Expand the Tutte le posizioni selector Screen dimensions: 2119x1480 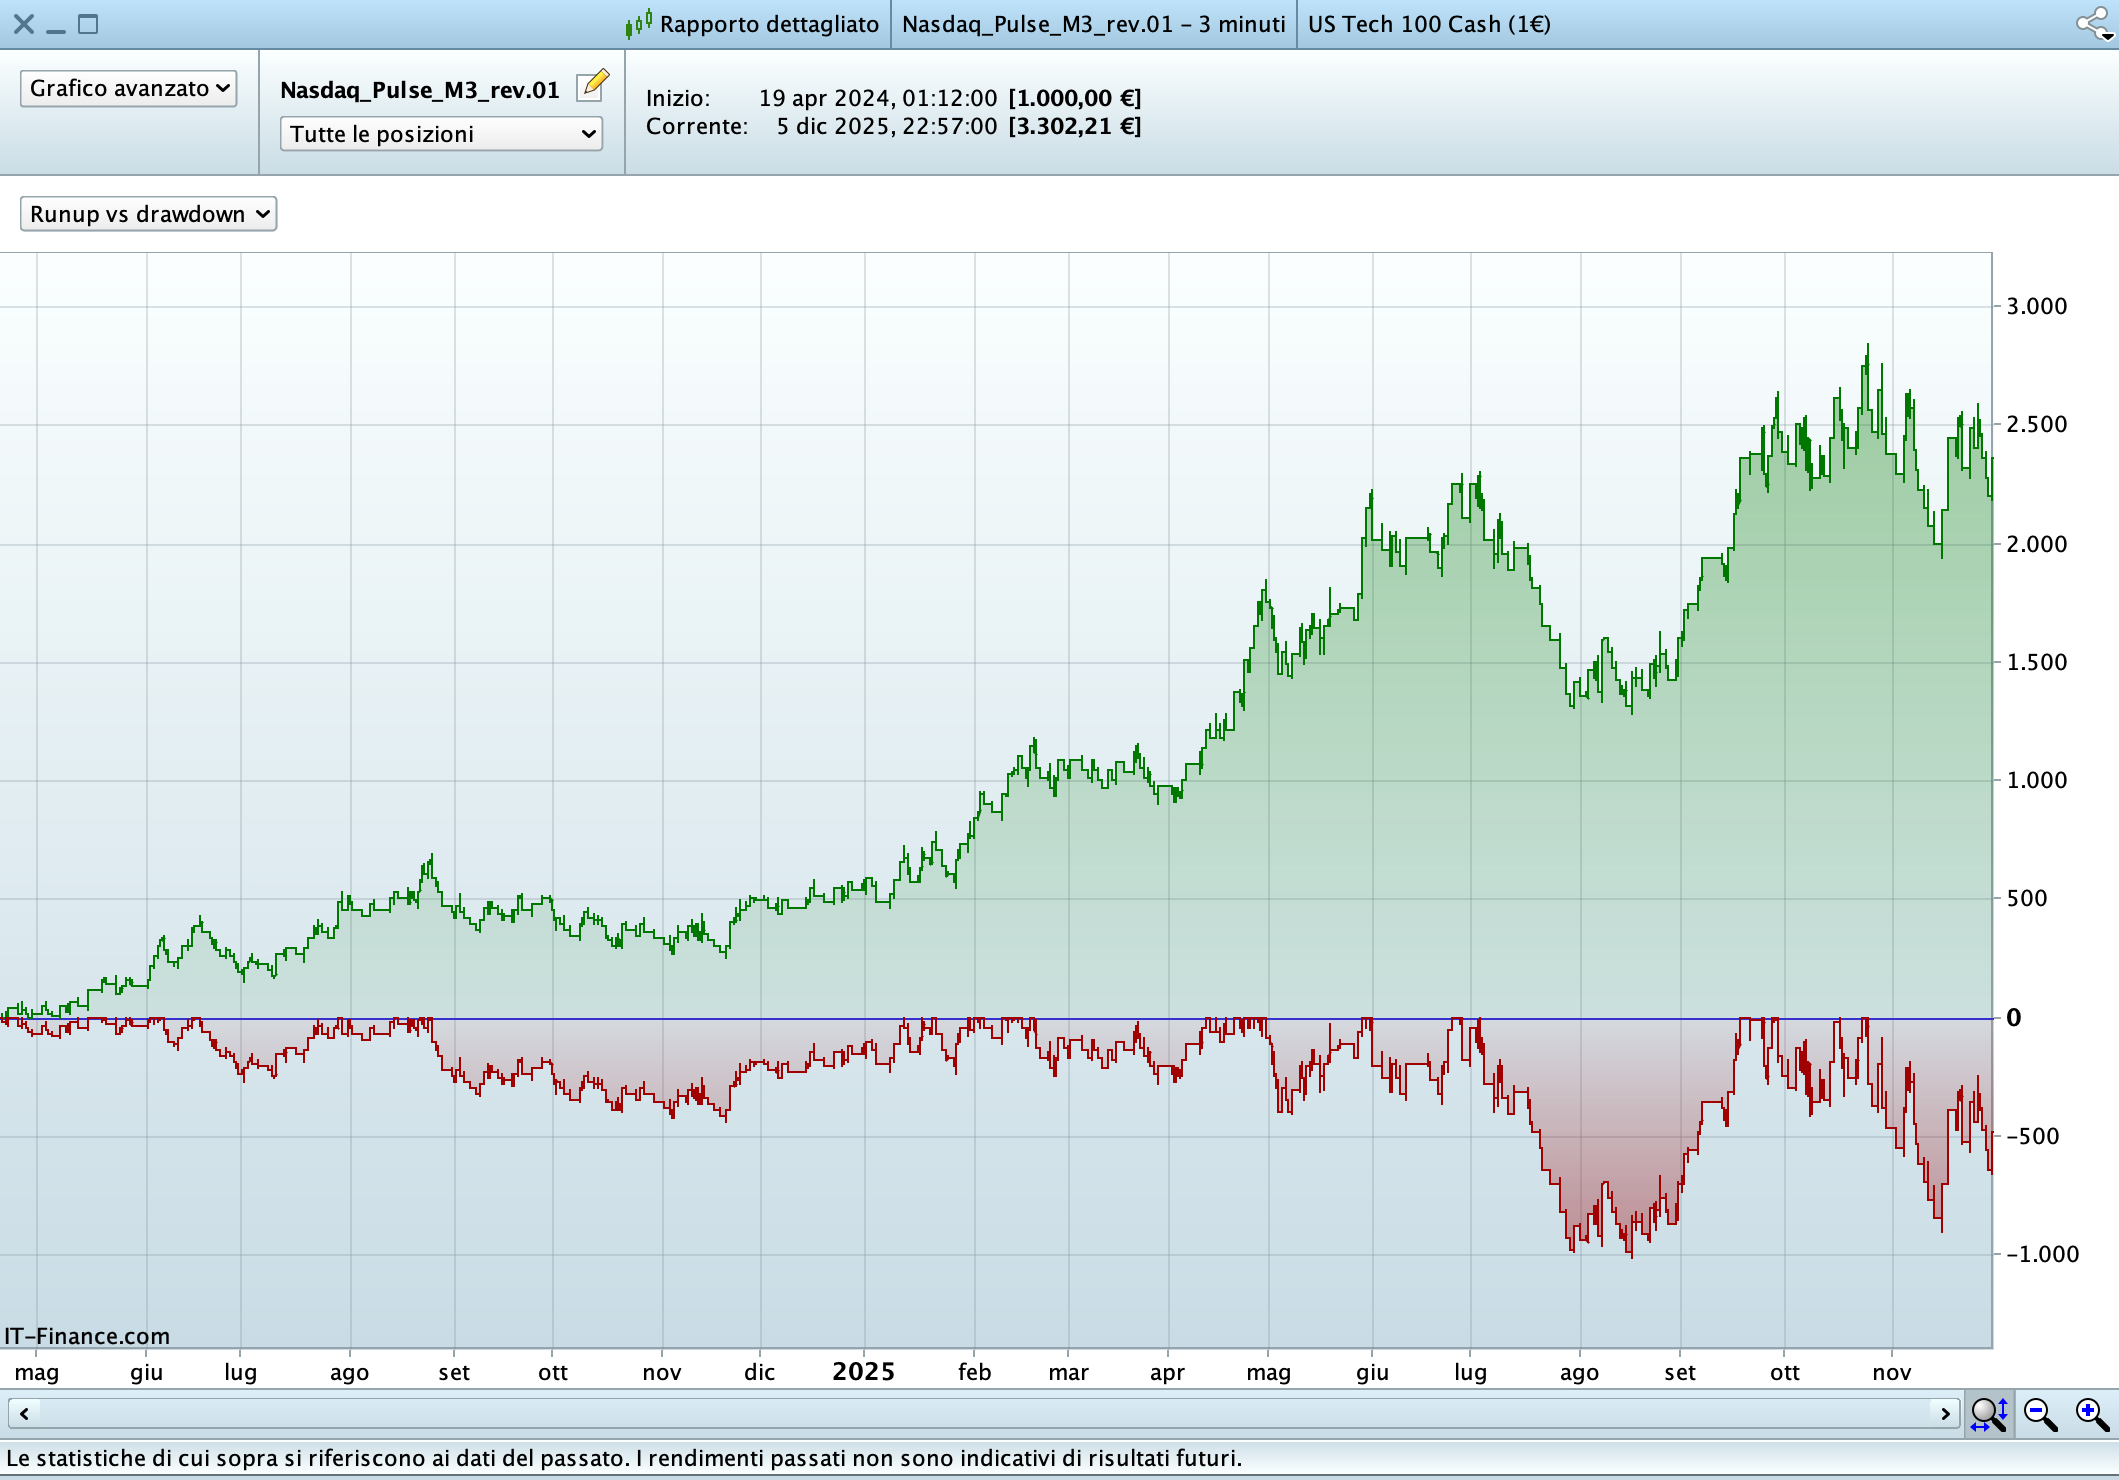click(441, 134)
